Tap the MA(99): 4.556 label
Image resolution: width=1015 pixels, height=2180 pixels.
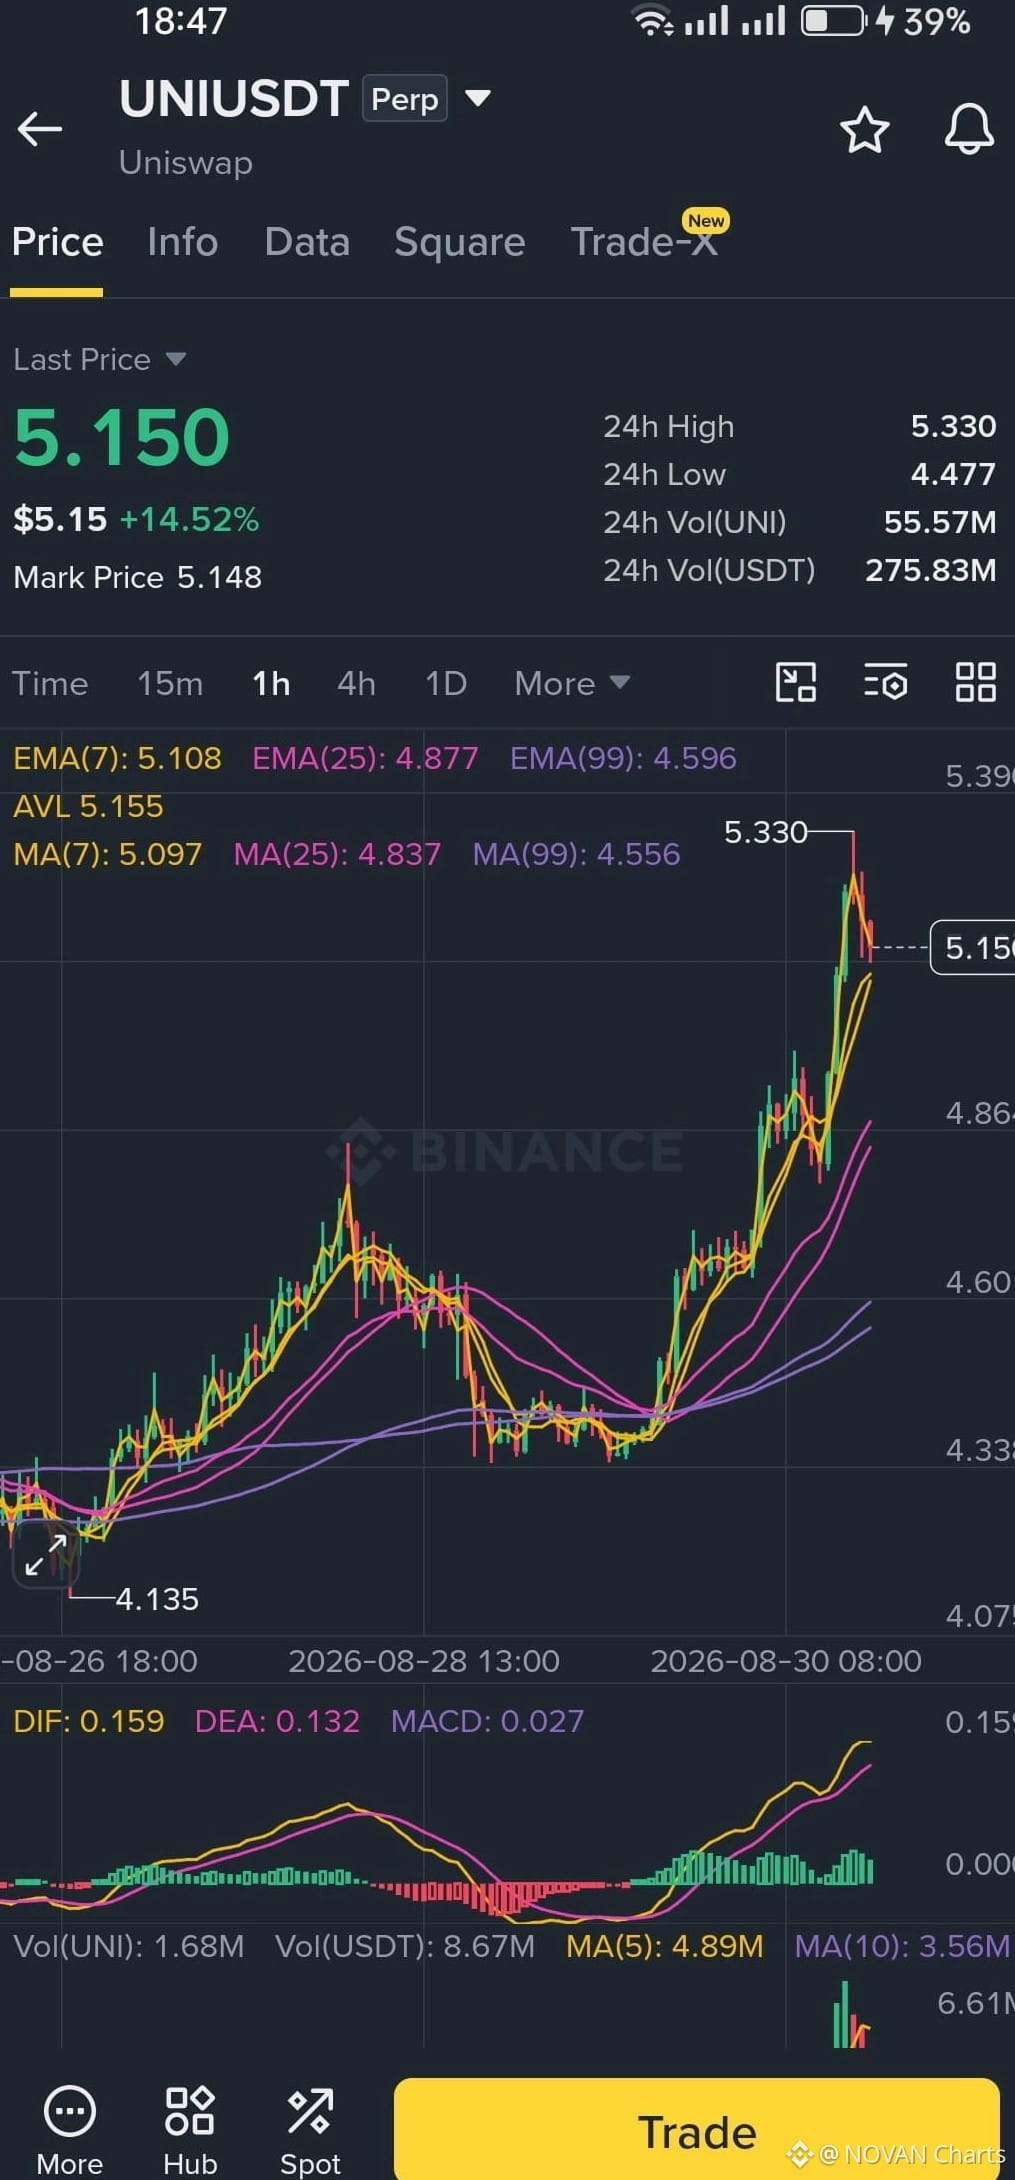(x=576, y=854)
